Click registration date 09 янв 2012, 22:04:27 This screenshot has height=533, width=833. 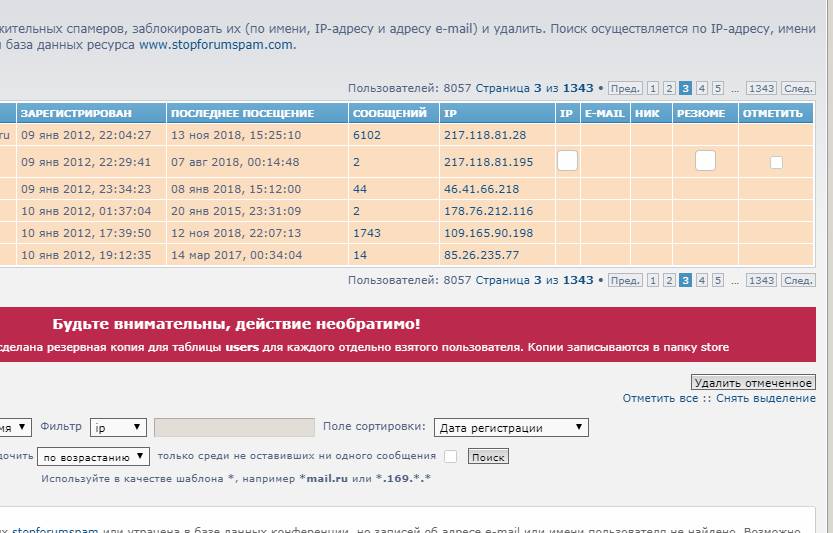click(86, 135)
